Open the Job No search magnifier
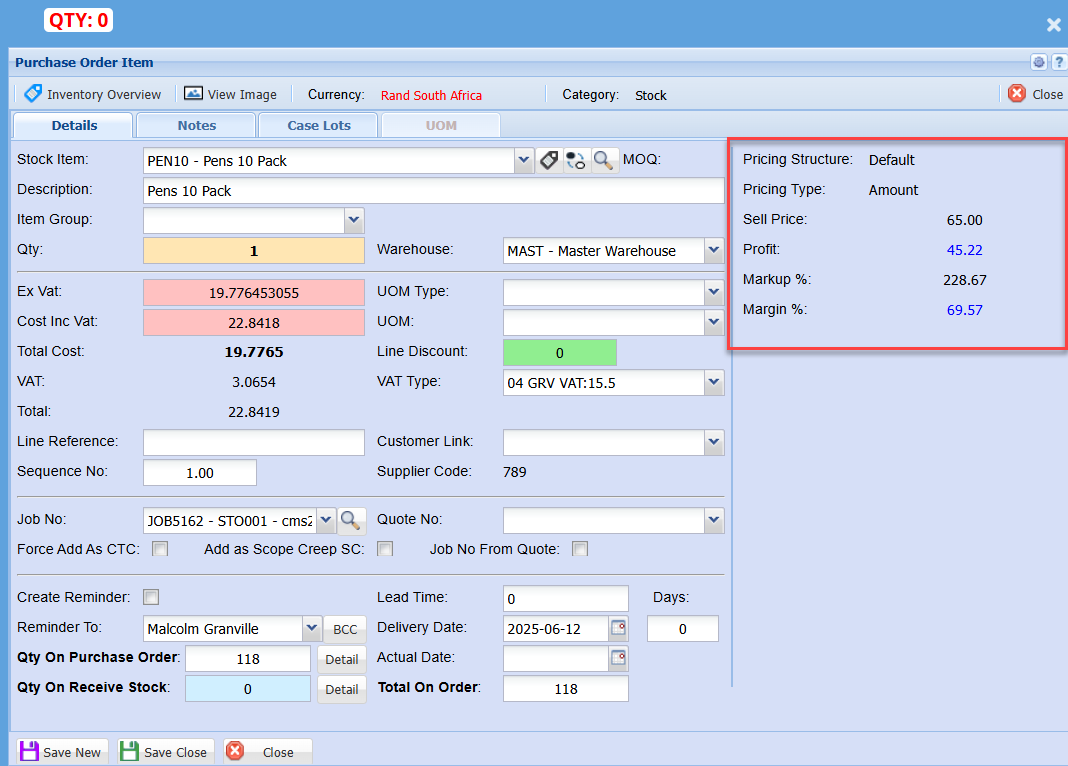 351,520
